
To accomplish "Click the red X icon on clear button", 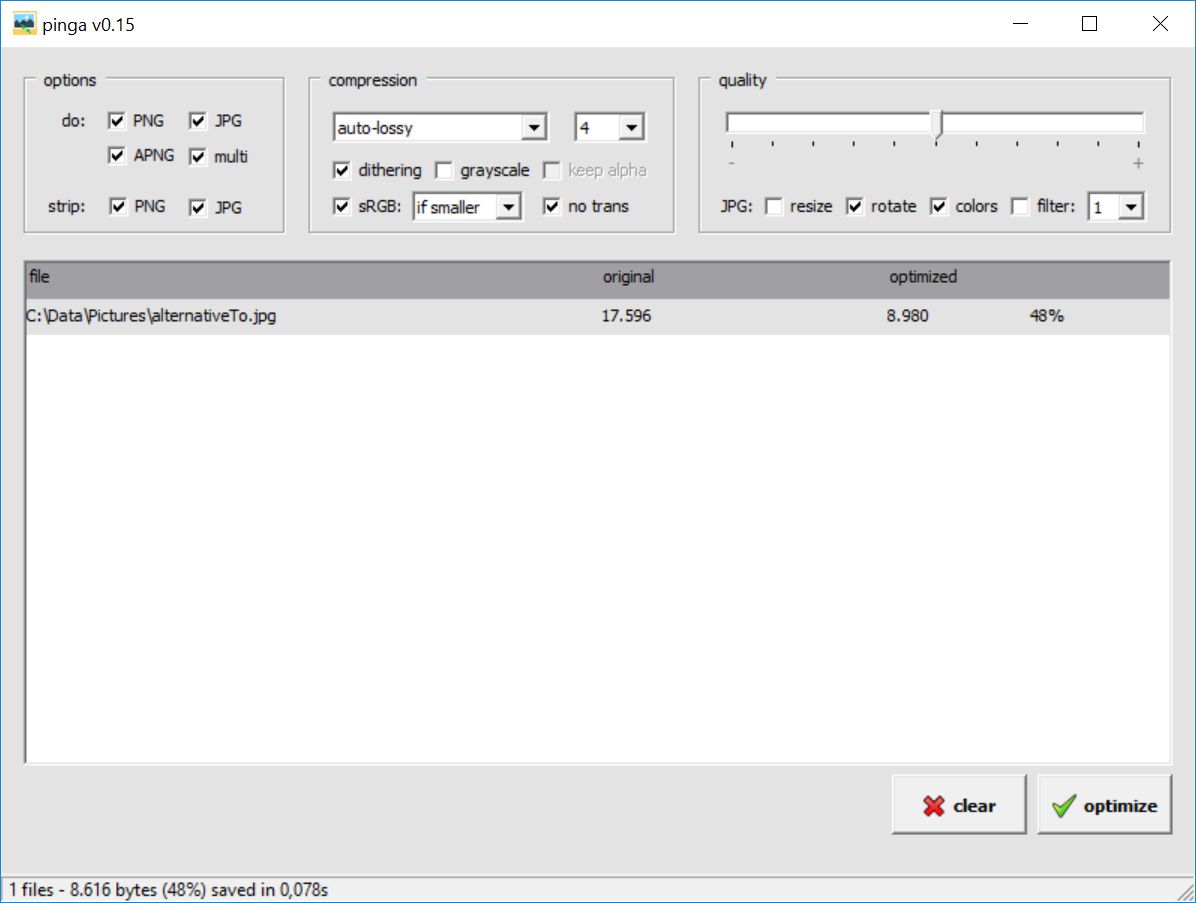I will coord(934,805).
